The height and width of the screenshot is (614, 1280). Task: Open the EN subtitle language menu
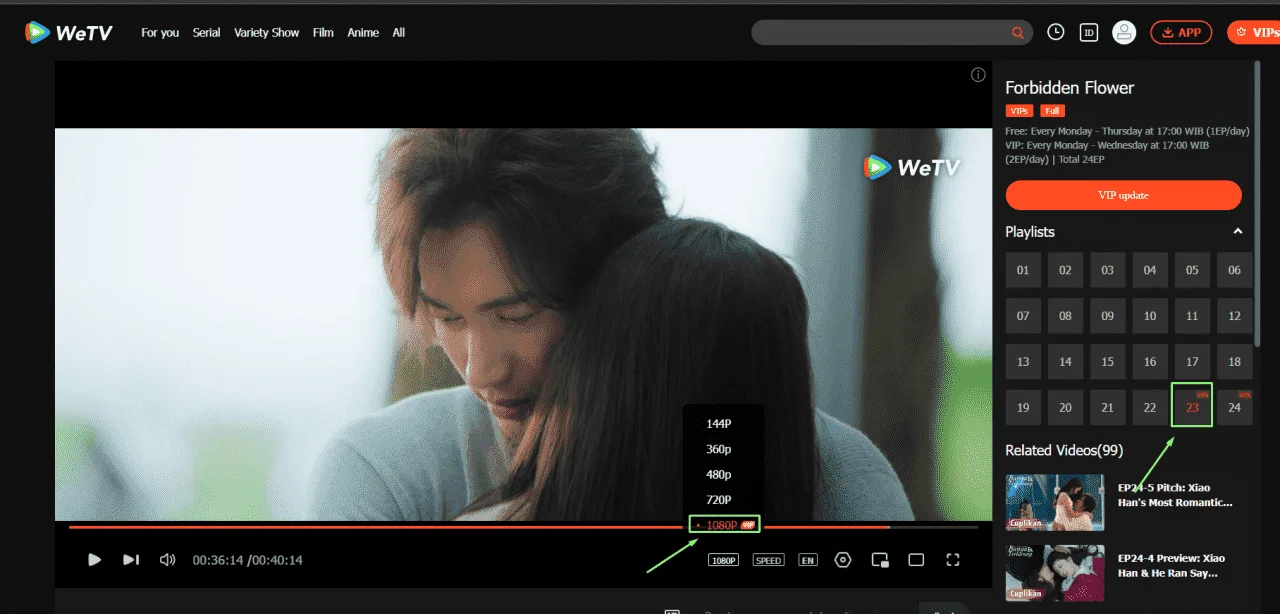click(x=807, y=560)
